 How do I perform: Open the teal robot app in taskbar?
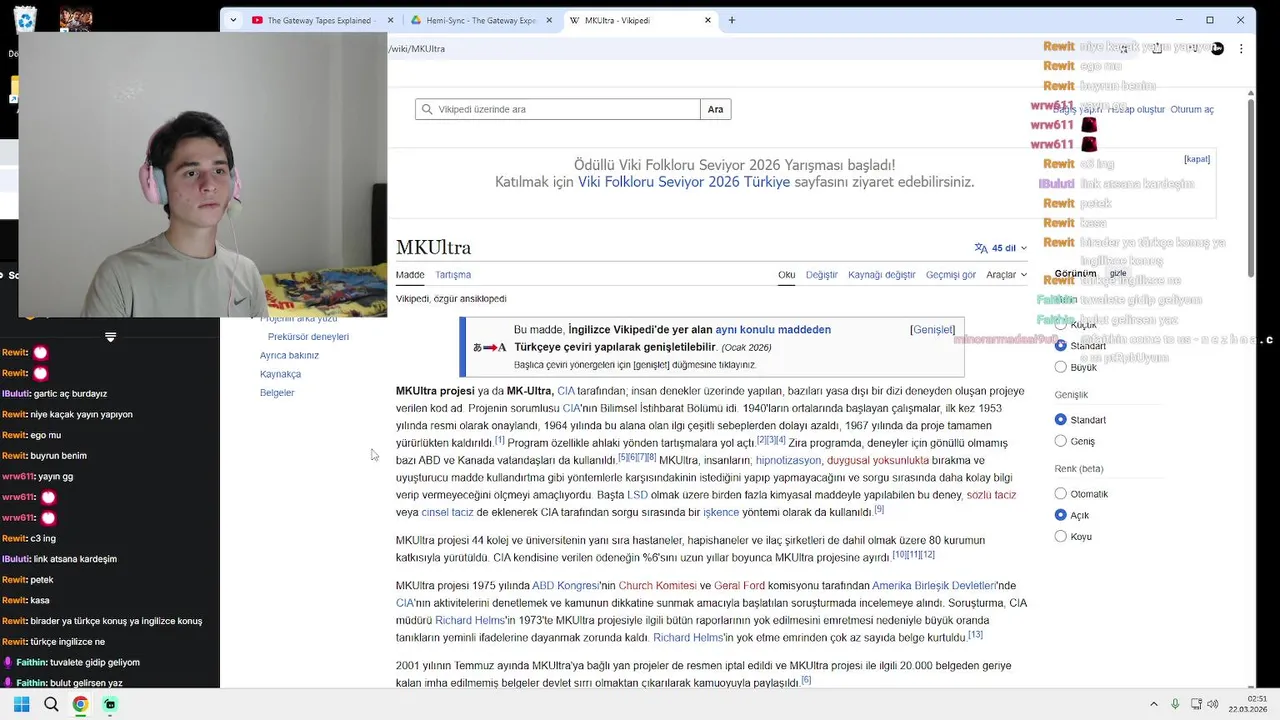(110, 704)
